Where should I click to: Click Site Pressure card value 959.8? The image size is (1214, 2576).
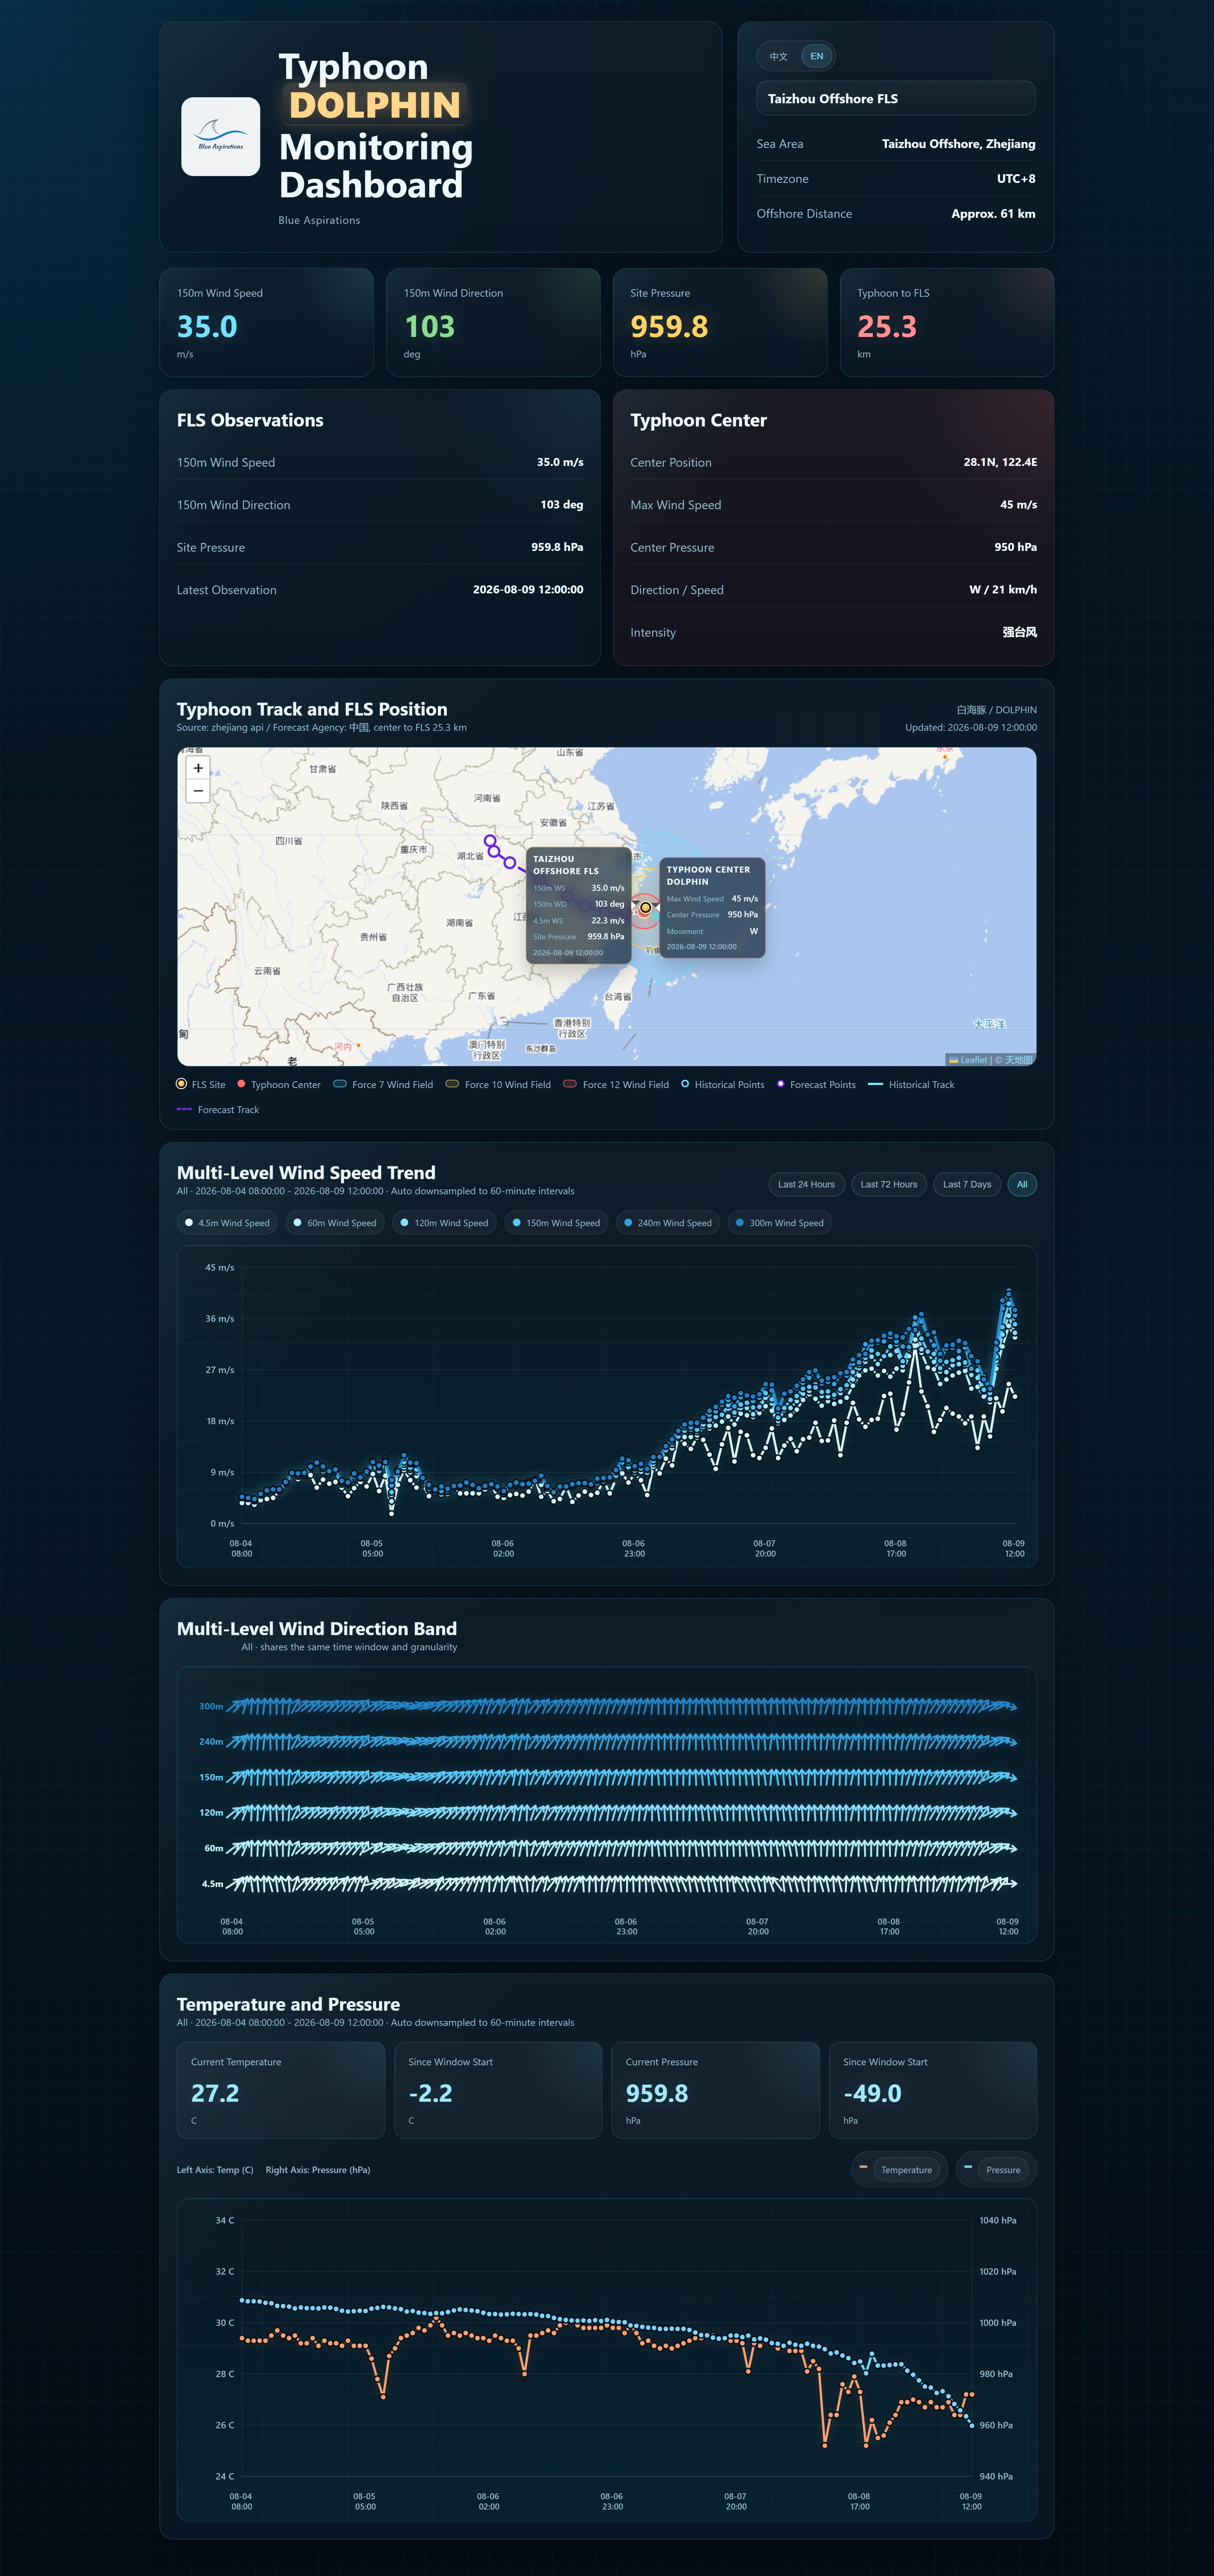coord(669,327)
